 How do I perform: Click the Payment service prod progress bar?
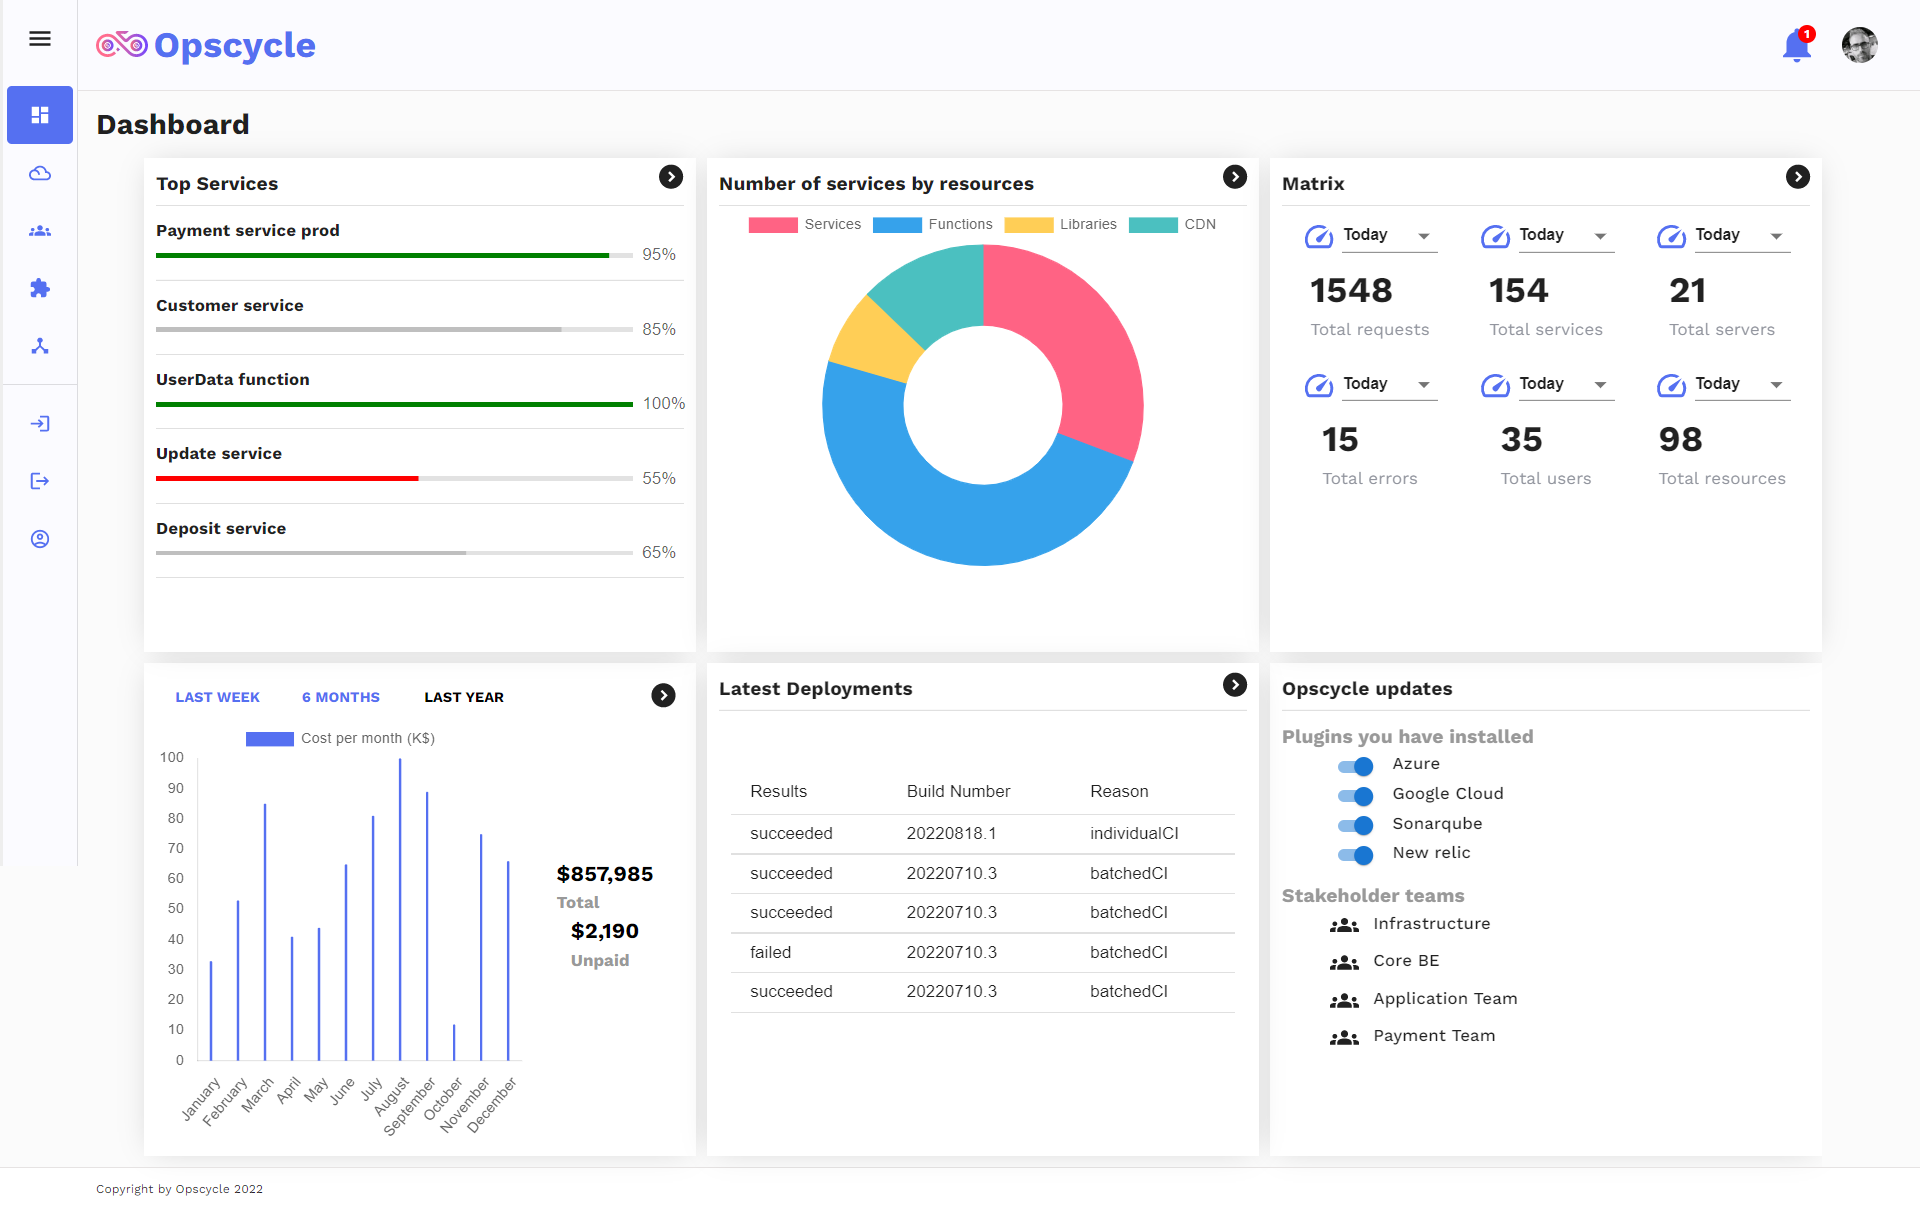click(x=394, y=256)
